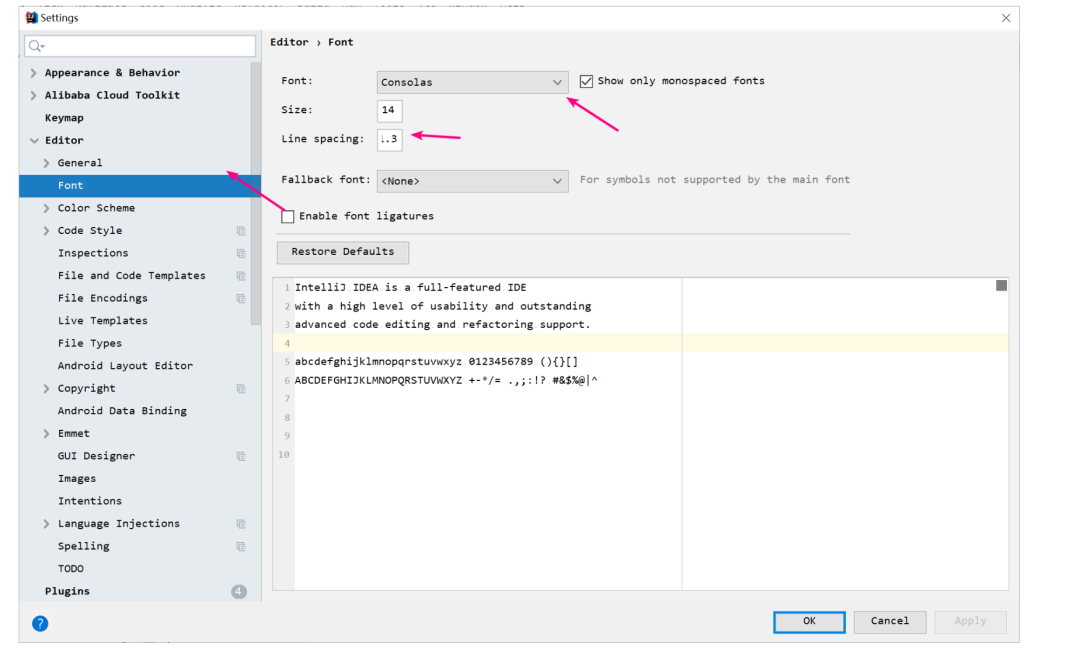Screen dimensions: 1080x654
Task: Click the copy icon beside GUI Designer
Action: 240,457
